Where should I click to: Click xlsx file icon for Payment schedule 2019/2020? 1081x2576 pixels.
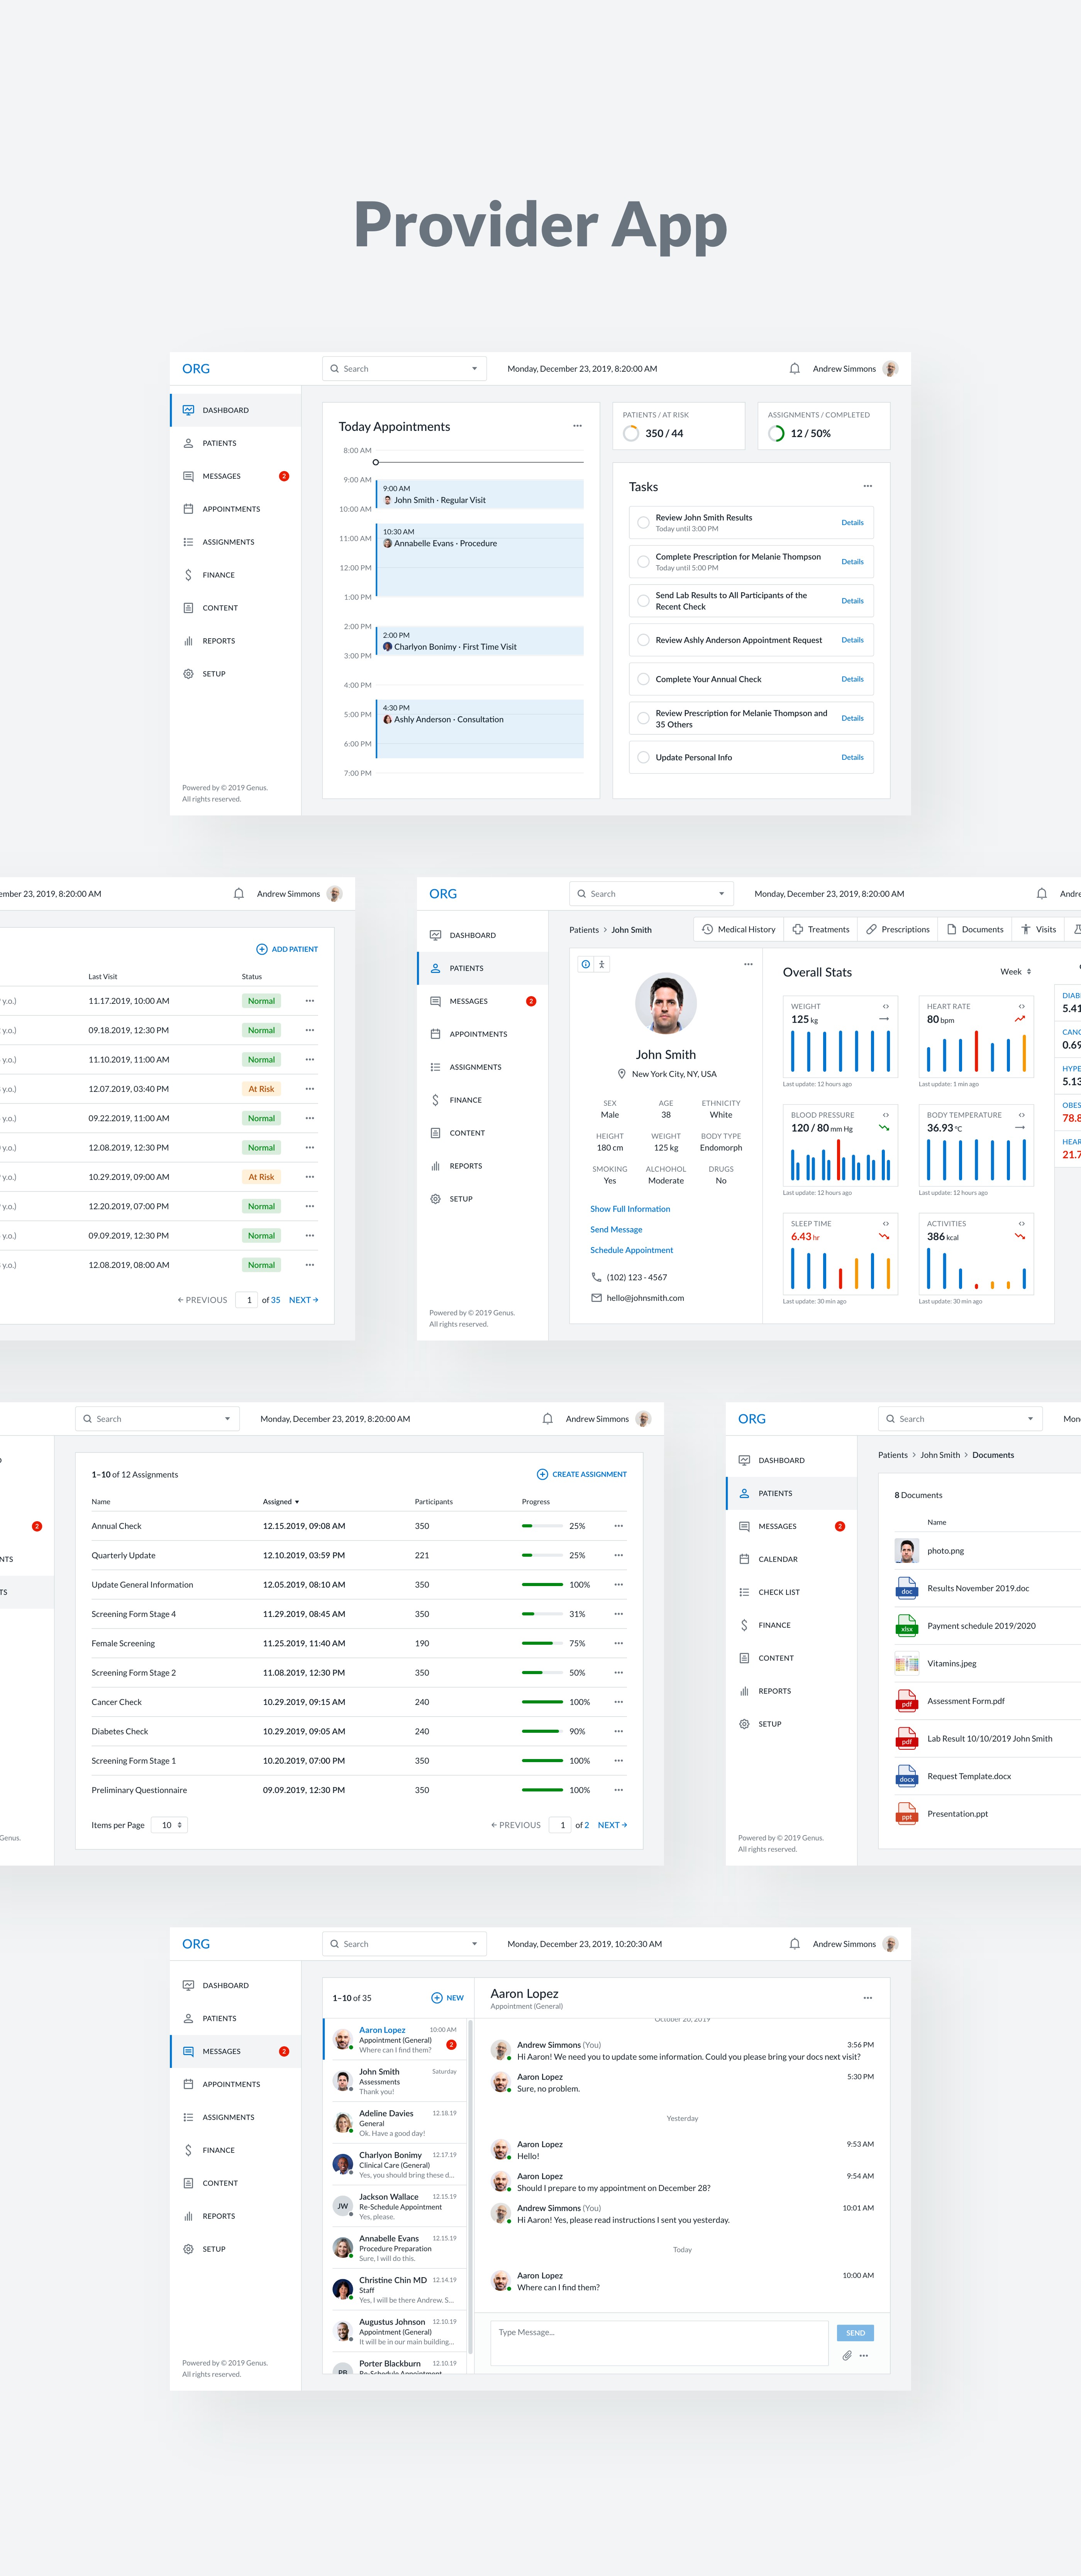tap(906, 1626)
